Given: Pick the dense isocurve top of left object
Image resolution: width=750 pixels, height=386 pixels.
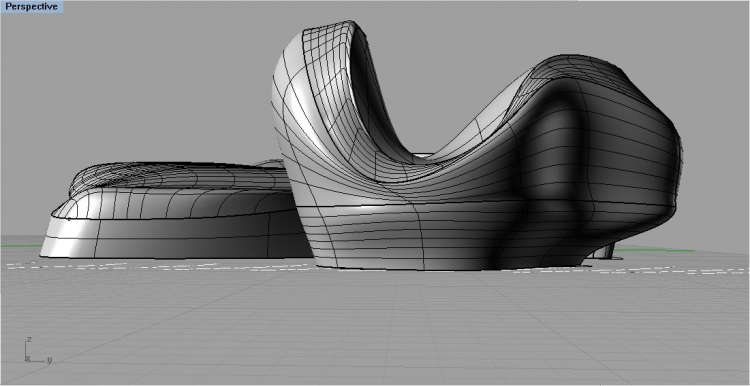Looking at the screenshot, I should (x=143, y=176).
